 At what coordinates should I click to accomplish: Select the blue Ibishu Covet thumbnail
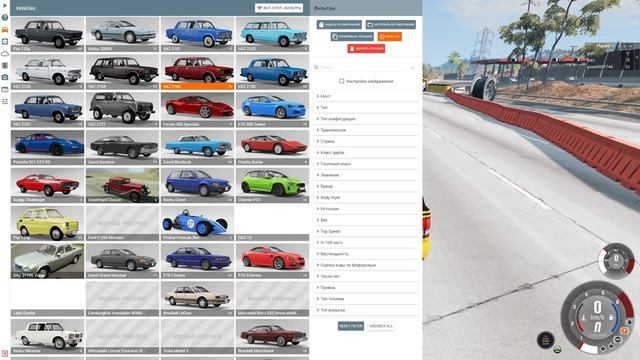click(198, 185)
